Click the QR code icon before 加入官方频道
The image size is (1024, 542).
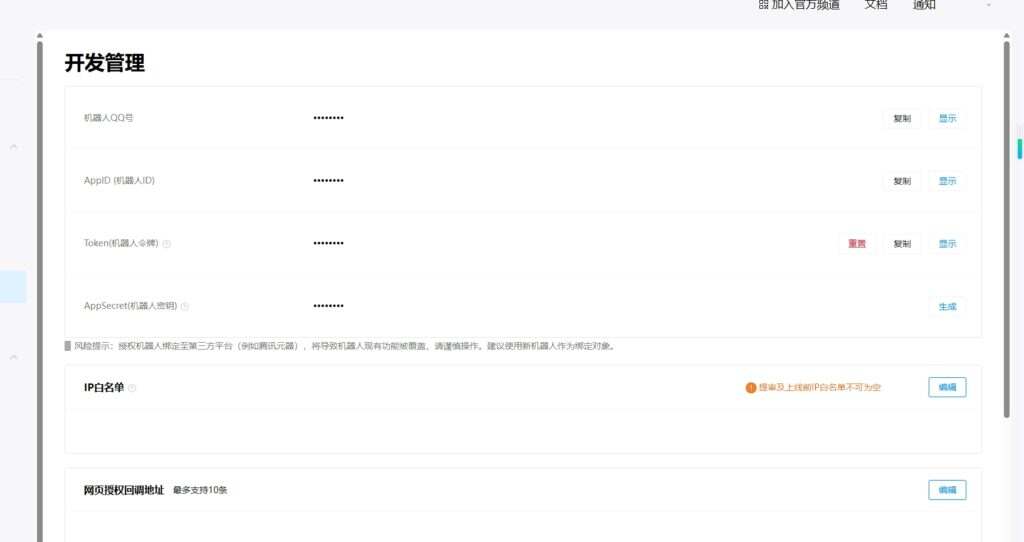pos(763,5)
